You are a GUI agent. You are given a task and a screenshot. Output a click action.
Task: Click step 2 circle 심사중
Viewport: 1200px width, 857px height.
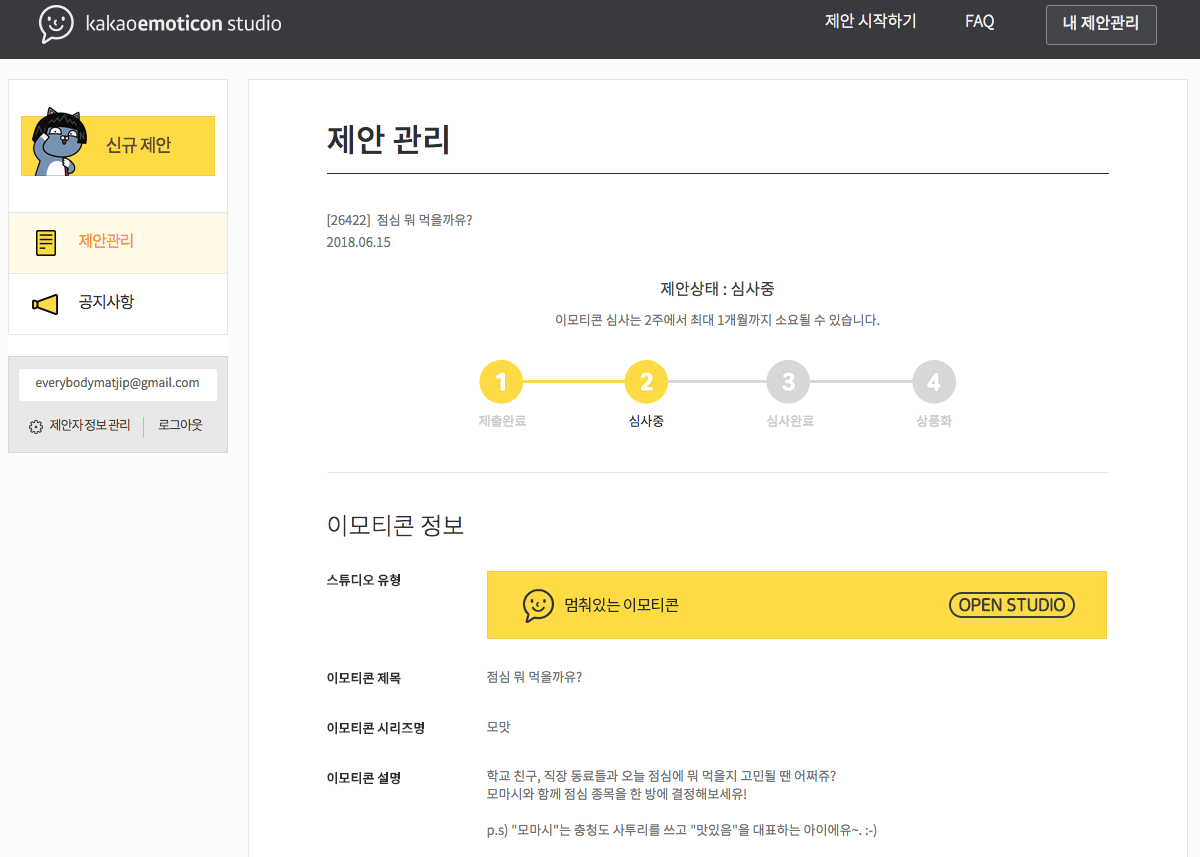tap(646, 382)
